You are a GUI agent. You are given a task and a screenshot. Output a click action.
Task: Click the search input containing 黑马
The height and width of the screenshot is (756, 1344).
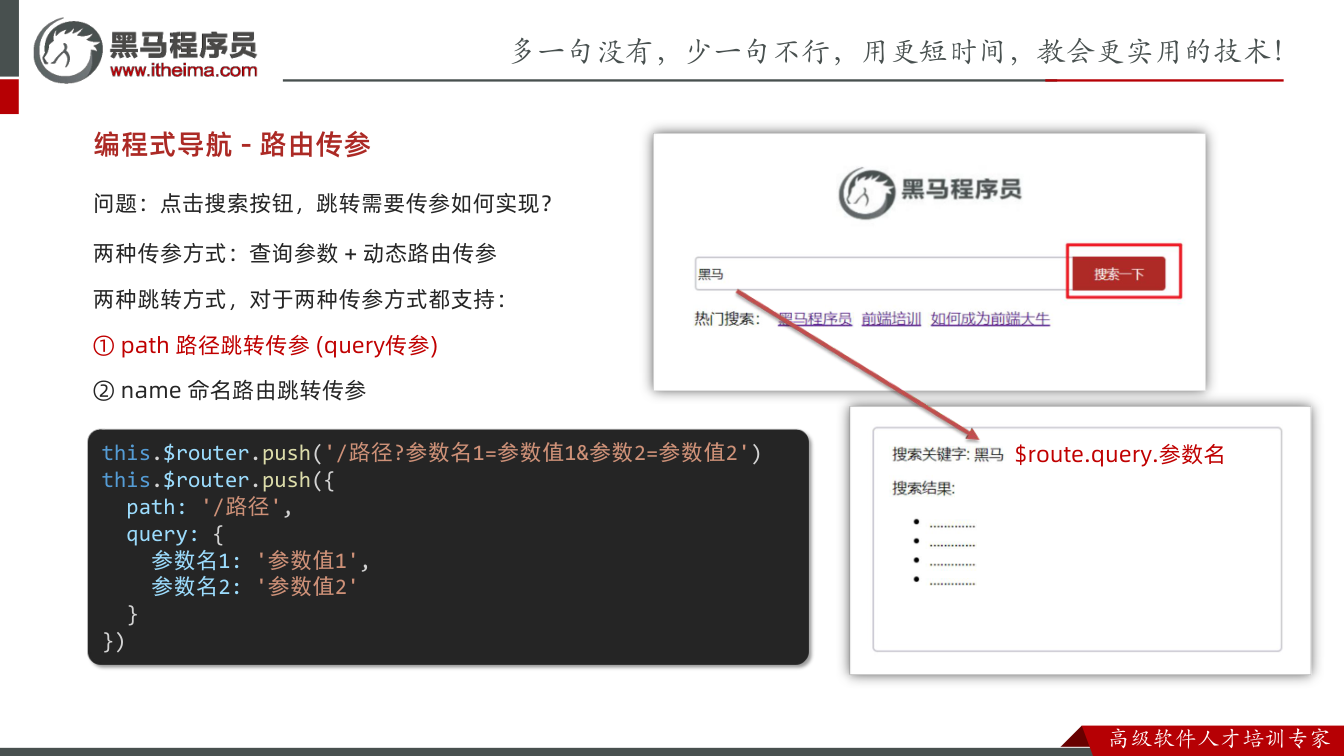883,273
